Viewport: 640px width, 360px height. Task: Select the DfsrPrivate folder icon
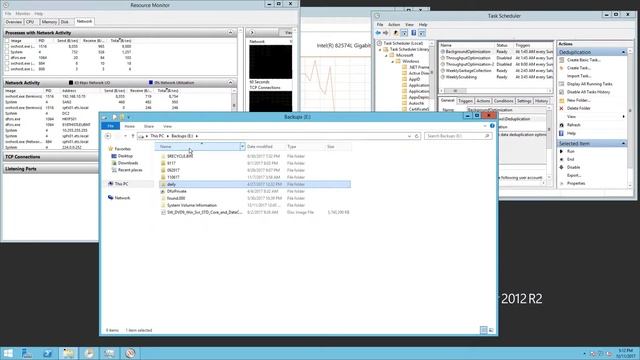coord(163,191)
